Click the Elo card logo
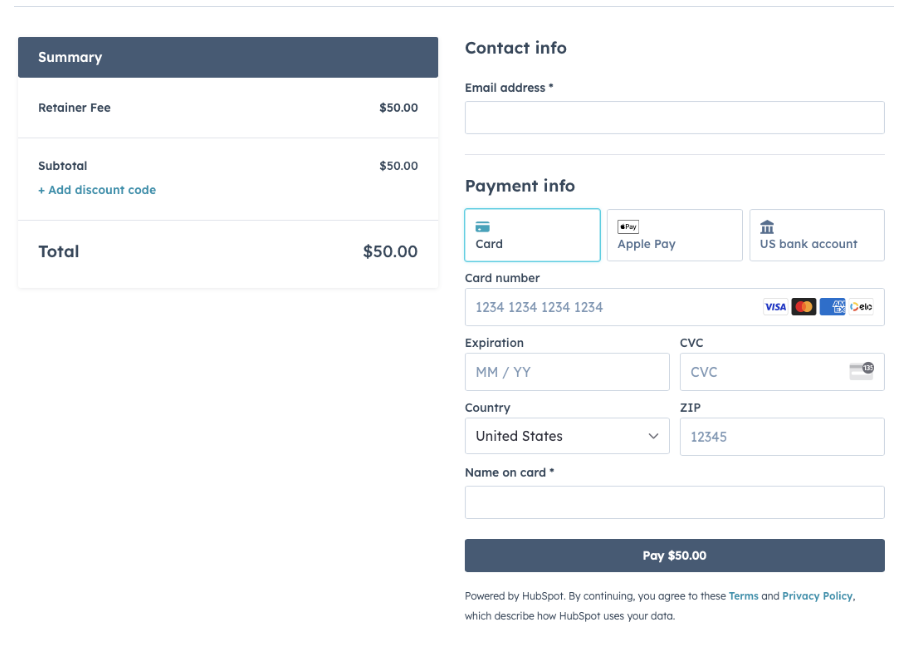This screenshot has height=658, width=924. [x=861, y=307]
